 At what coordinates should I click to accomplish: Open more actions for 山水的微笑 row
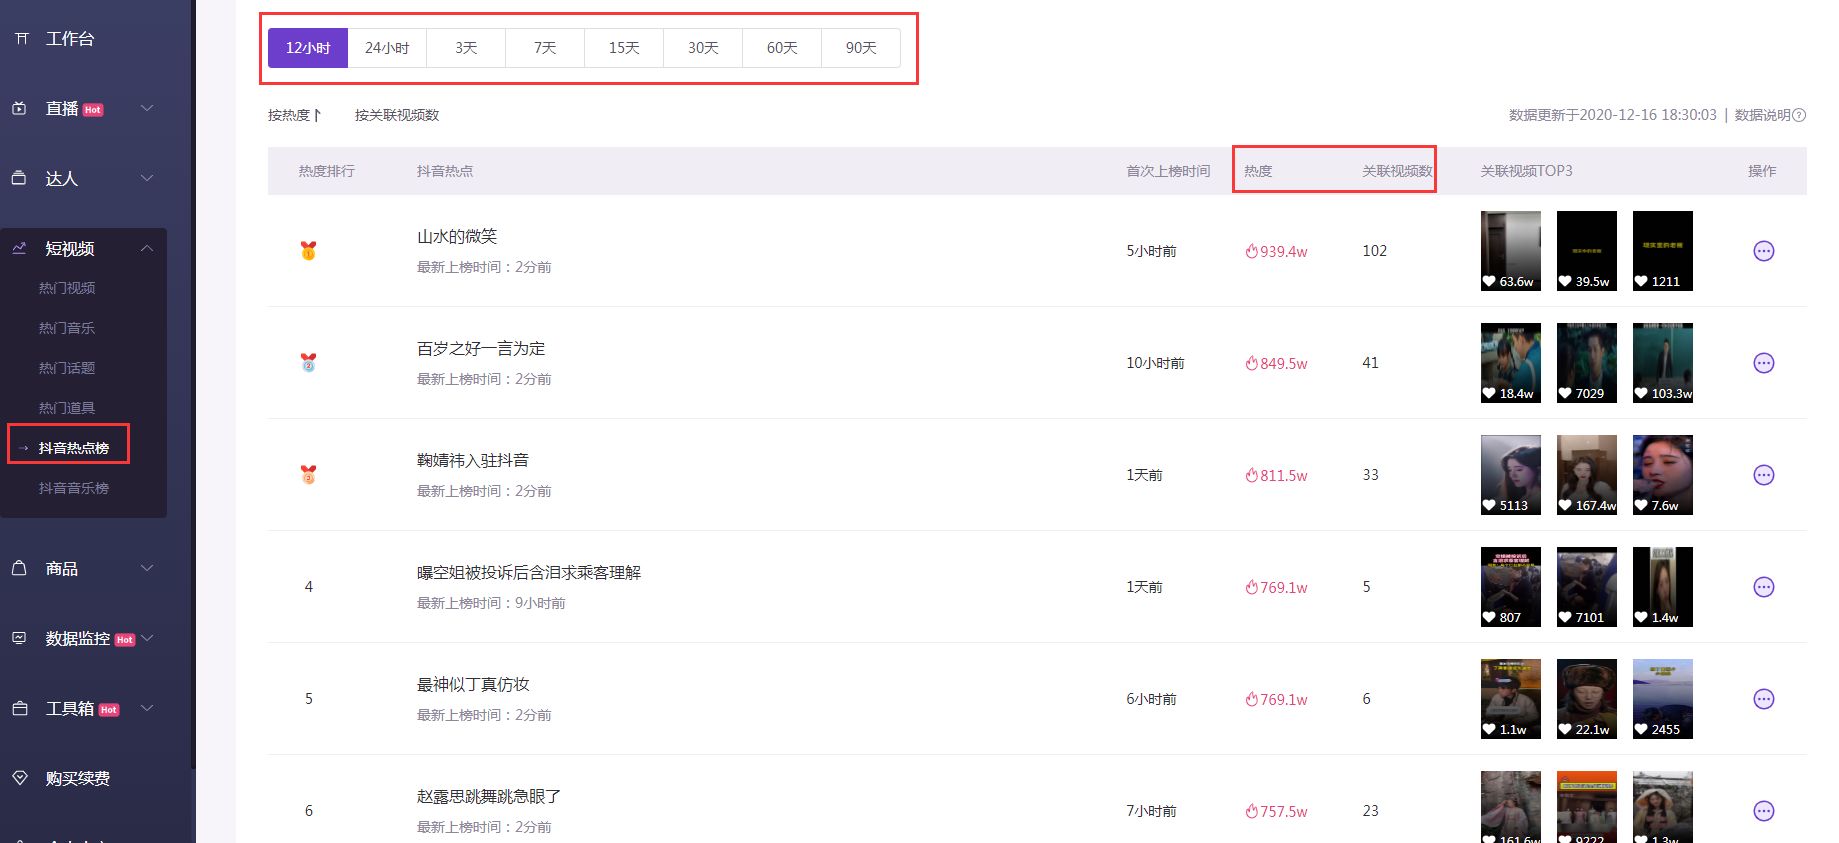click(1763, 251)
